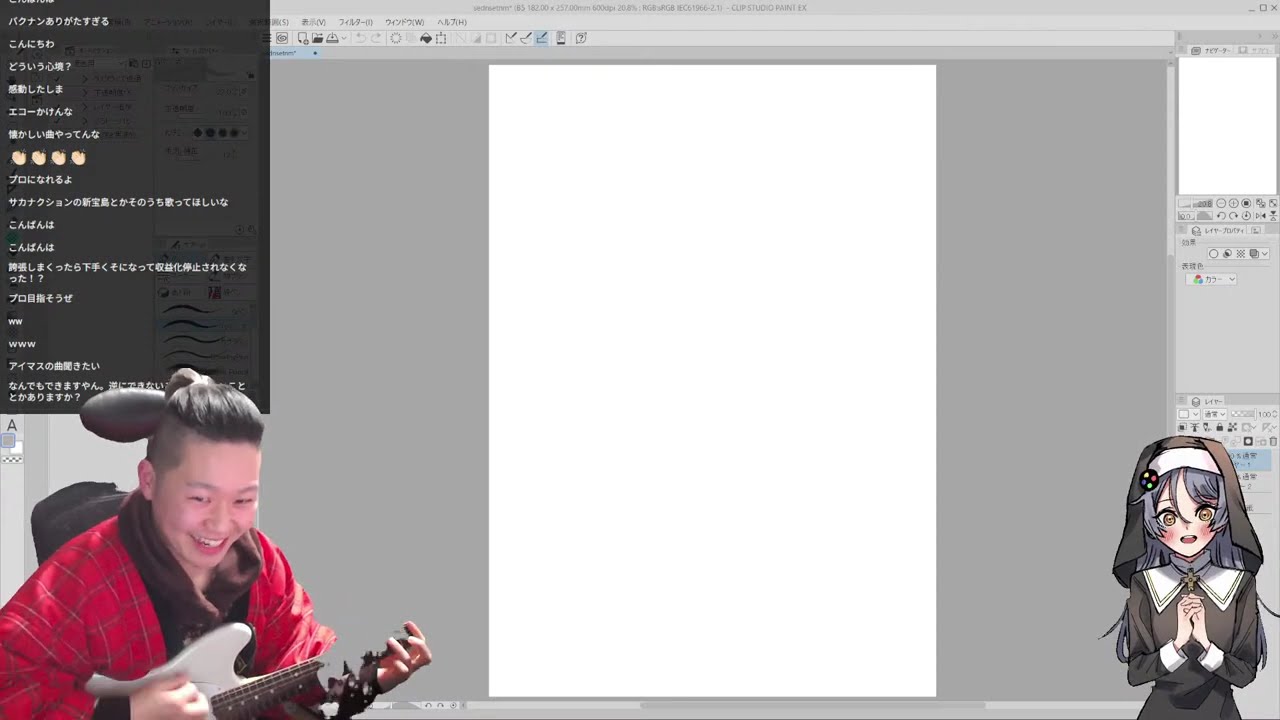Undo the last action in toolbar

[x=361, y=38]
